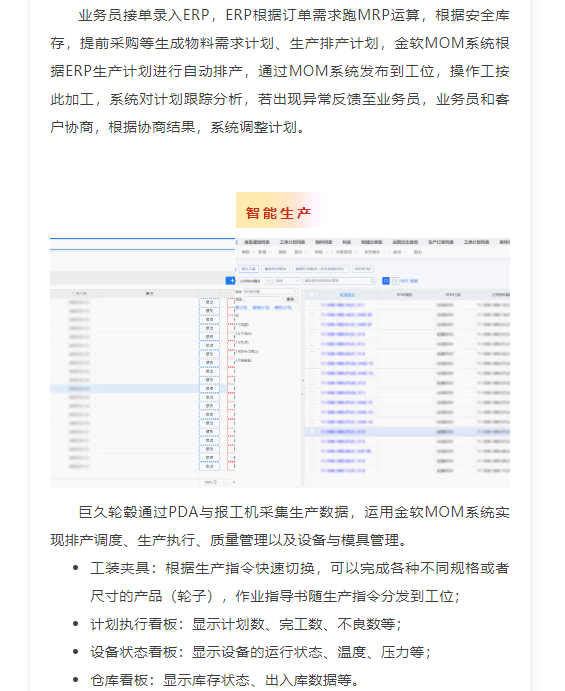Tick the checkbox in the highlighted BOM row
The width and height of the screenshot is (565, 691).
pos(312,431)
